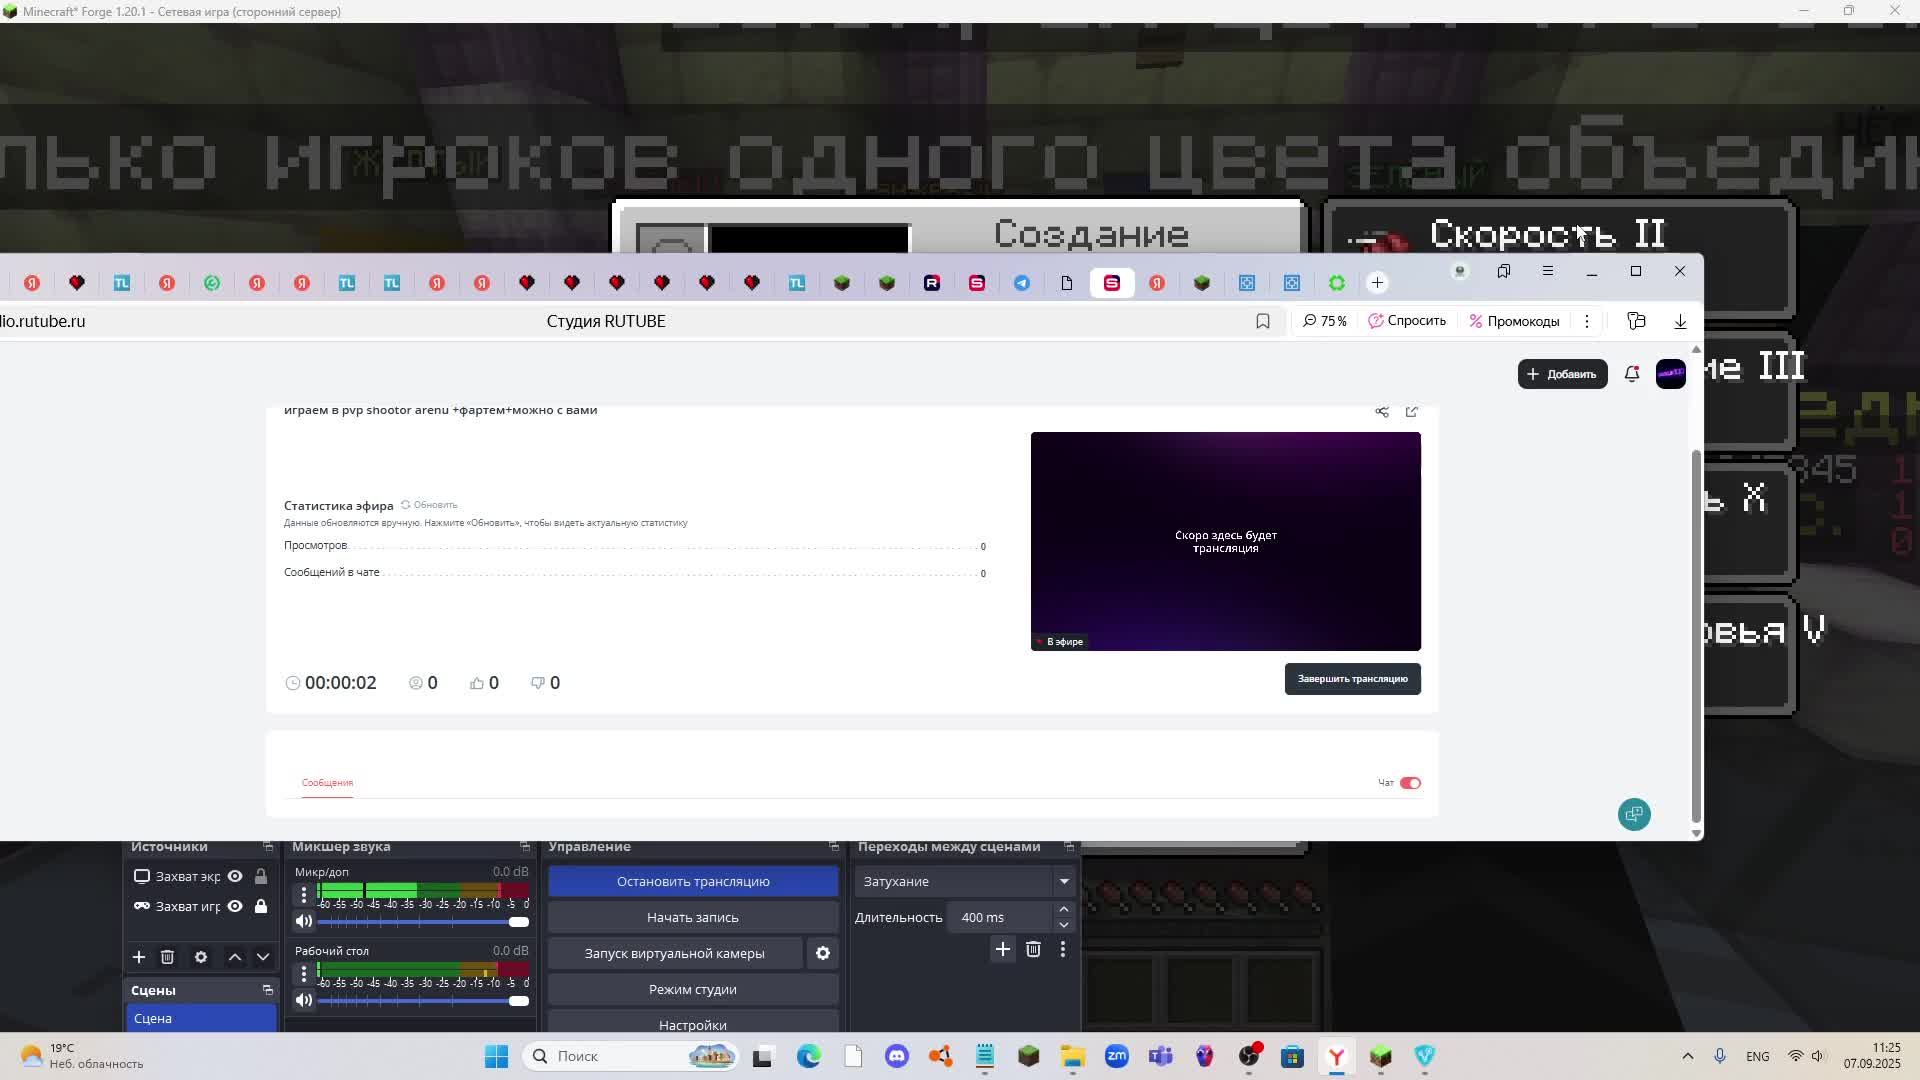Toggle the lock on Захват игры source
This screenshot has width=1920, height=1080.
click(x=261, y=906)
